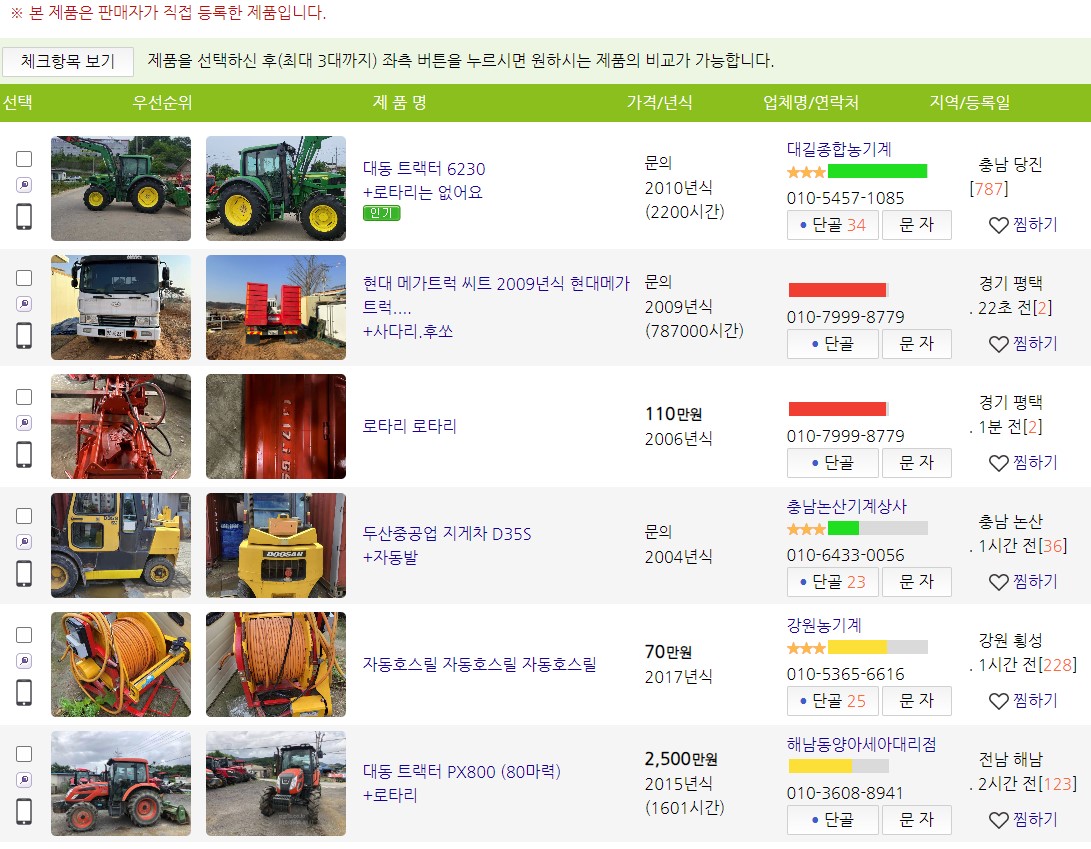Open white Hyundai truck front thumbnail
Screen dimensions: 1091x849
[120, 308]
